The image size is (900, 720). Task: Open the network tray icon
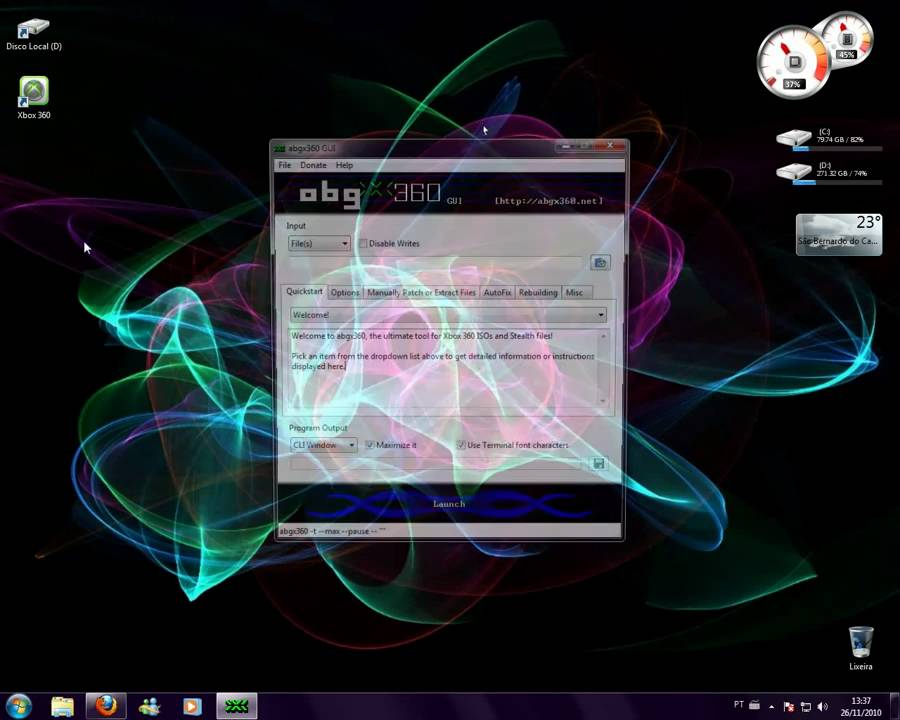806,706
